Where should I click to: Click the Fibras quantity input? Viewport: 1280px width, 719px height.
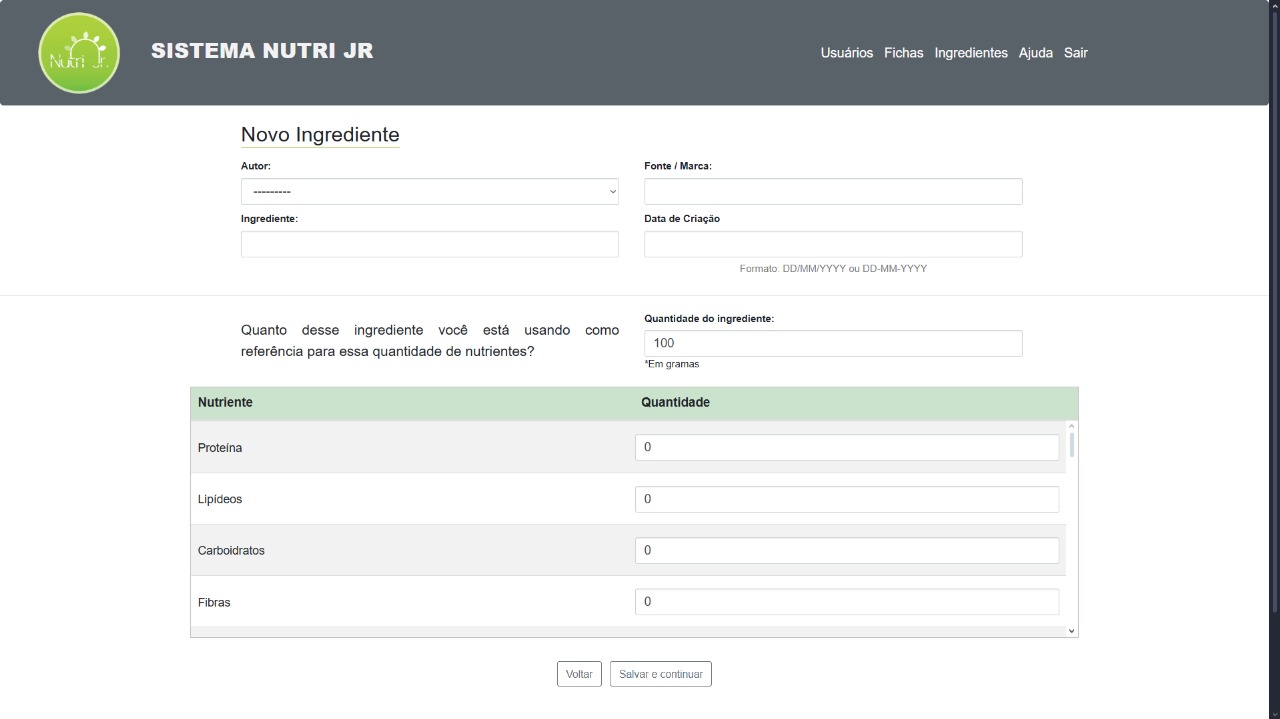click(846, 601)
